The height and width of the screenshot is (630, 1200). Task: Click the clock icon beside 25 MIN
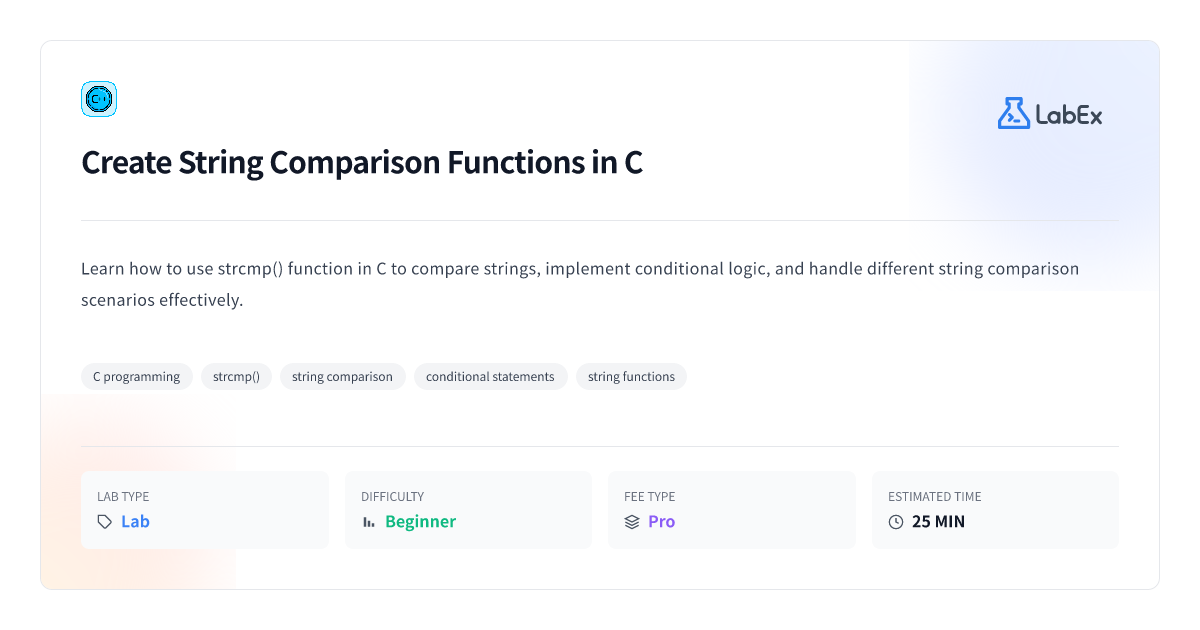click(x=896, y=522)
